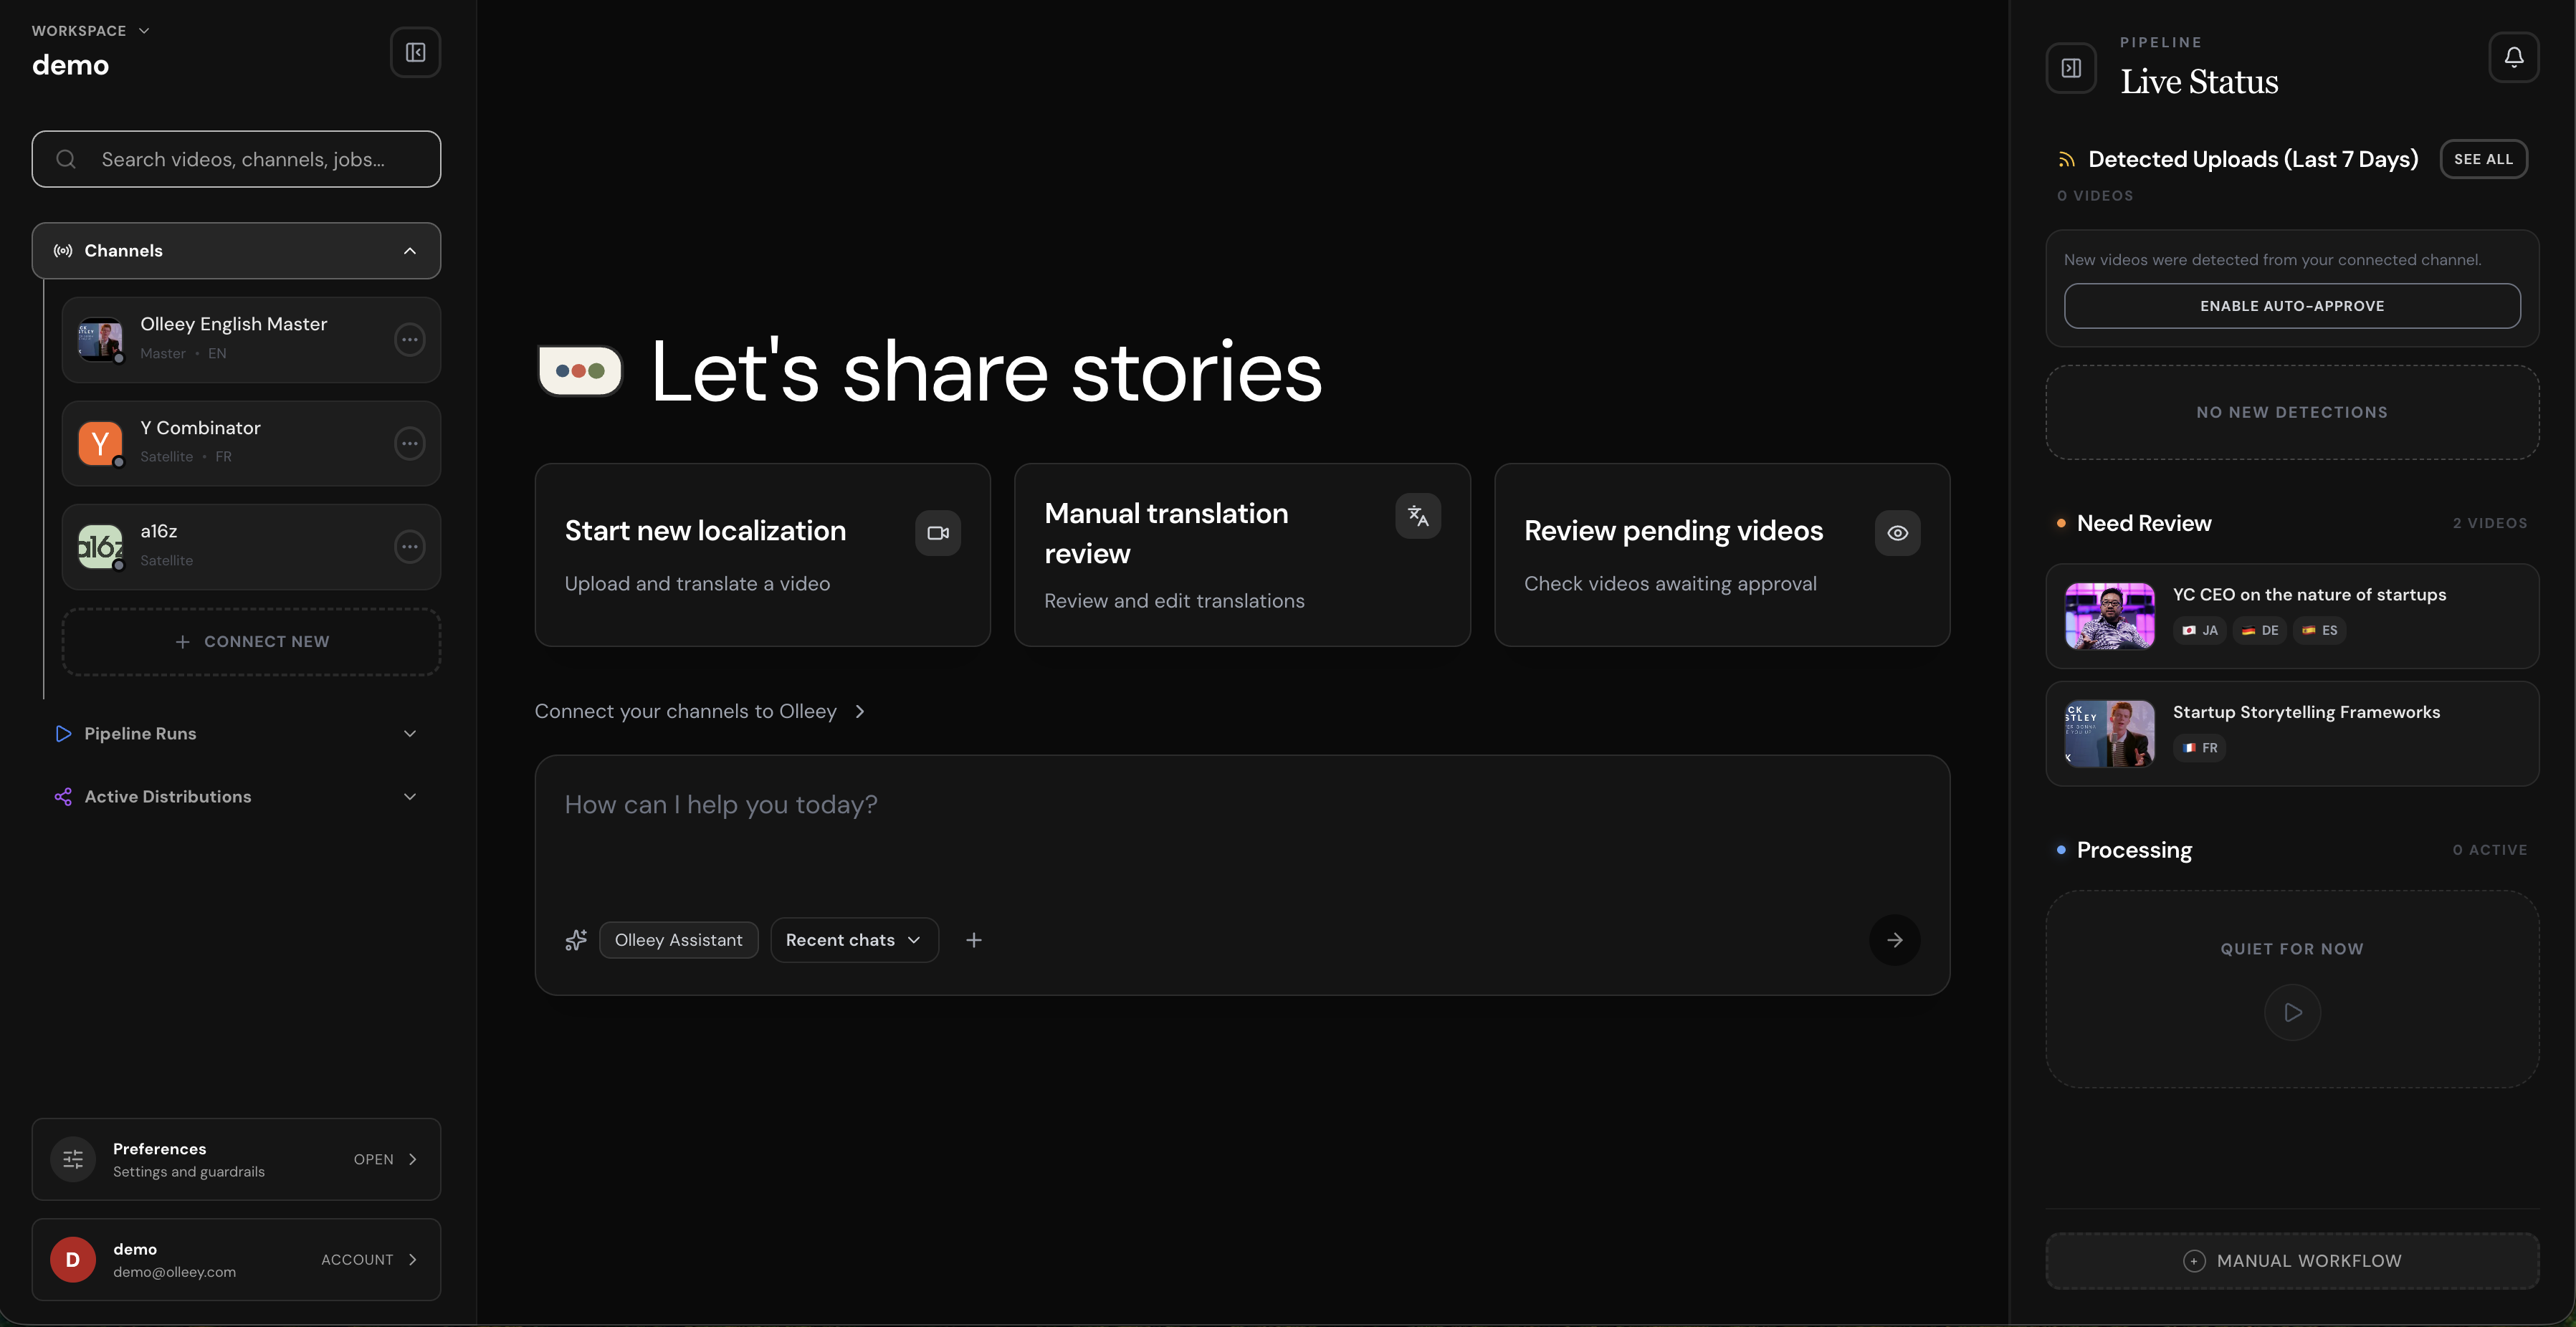Enable auto-approve for detected uploads
The width and height of the screenshot is (2576, 1327).
2291,306
